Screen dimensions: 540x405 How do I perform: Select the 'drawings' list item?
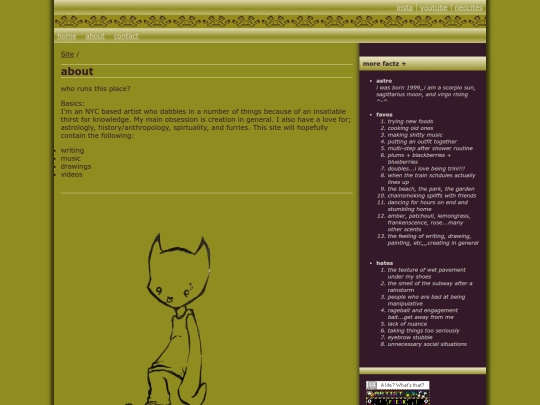coord(76,166)
